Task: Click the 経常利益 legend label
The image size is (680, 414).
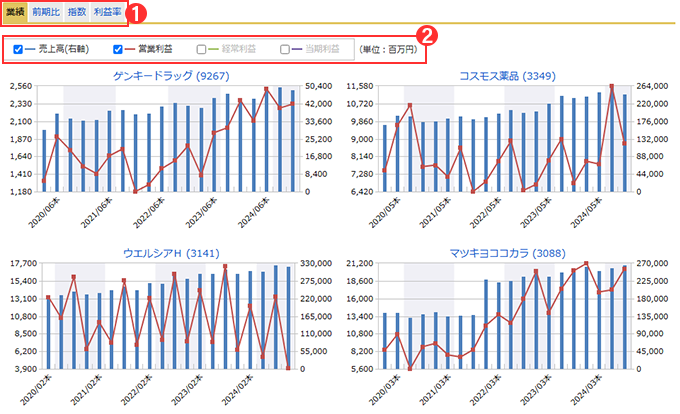Action: click(239, 49)
